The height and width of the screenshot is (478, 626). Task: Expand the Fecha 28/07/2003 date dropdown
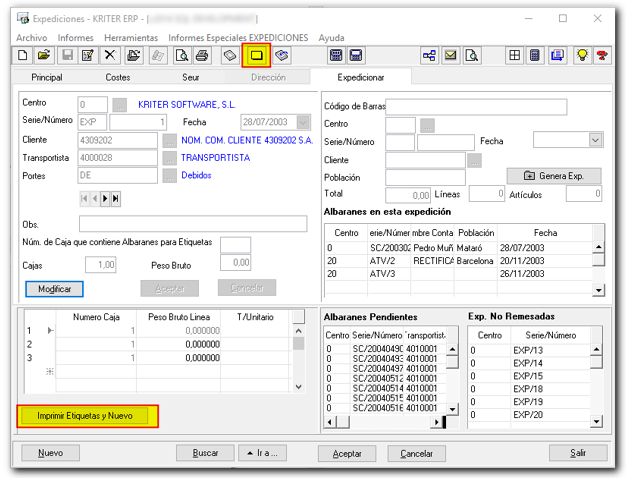pos(303,122)
